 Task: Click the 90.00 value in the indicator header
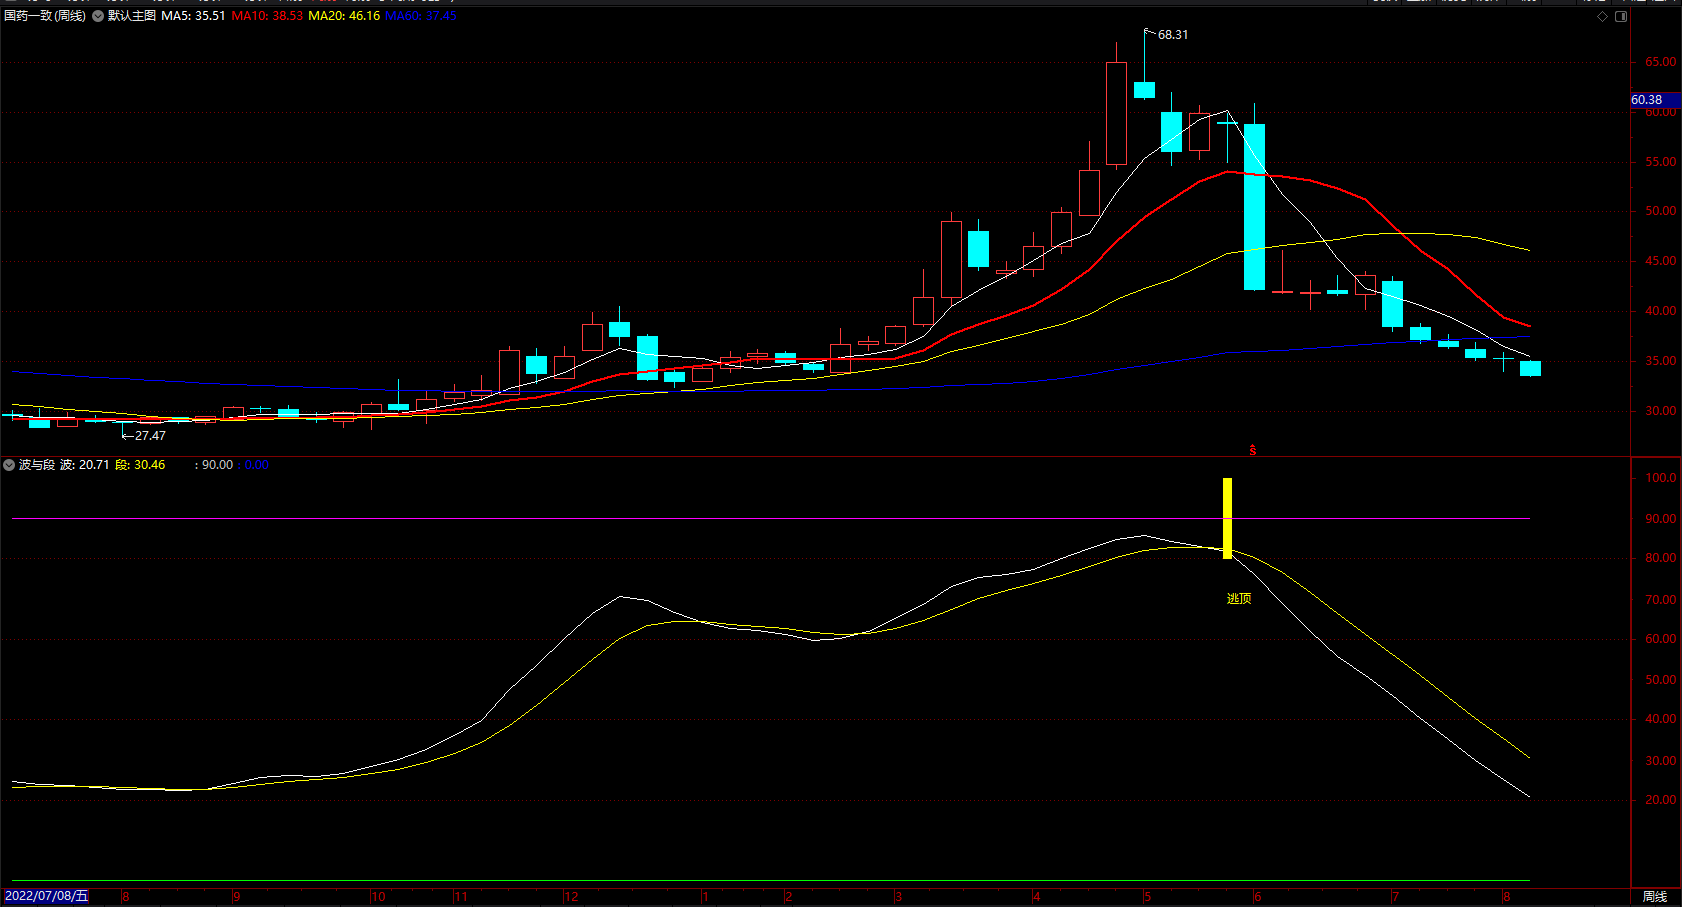217,465
